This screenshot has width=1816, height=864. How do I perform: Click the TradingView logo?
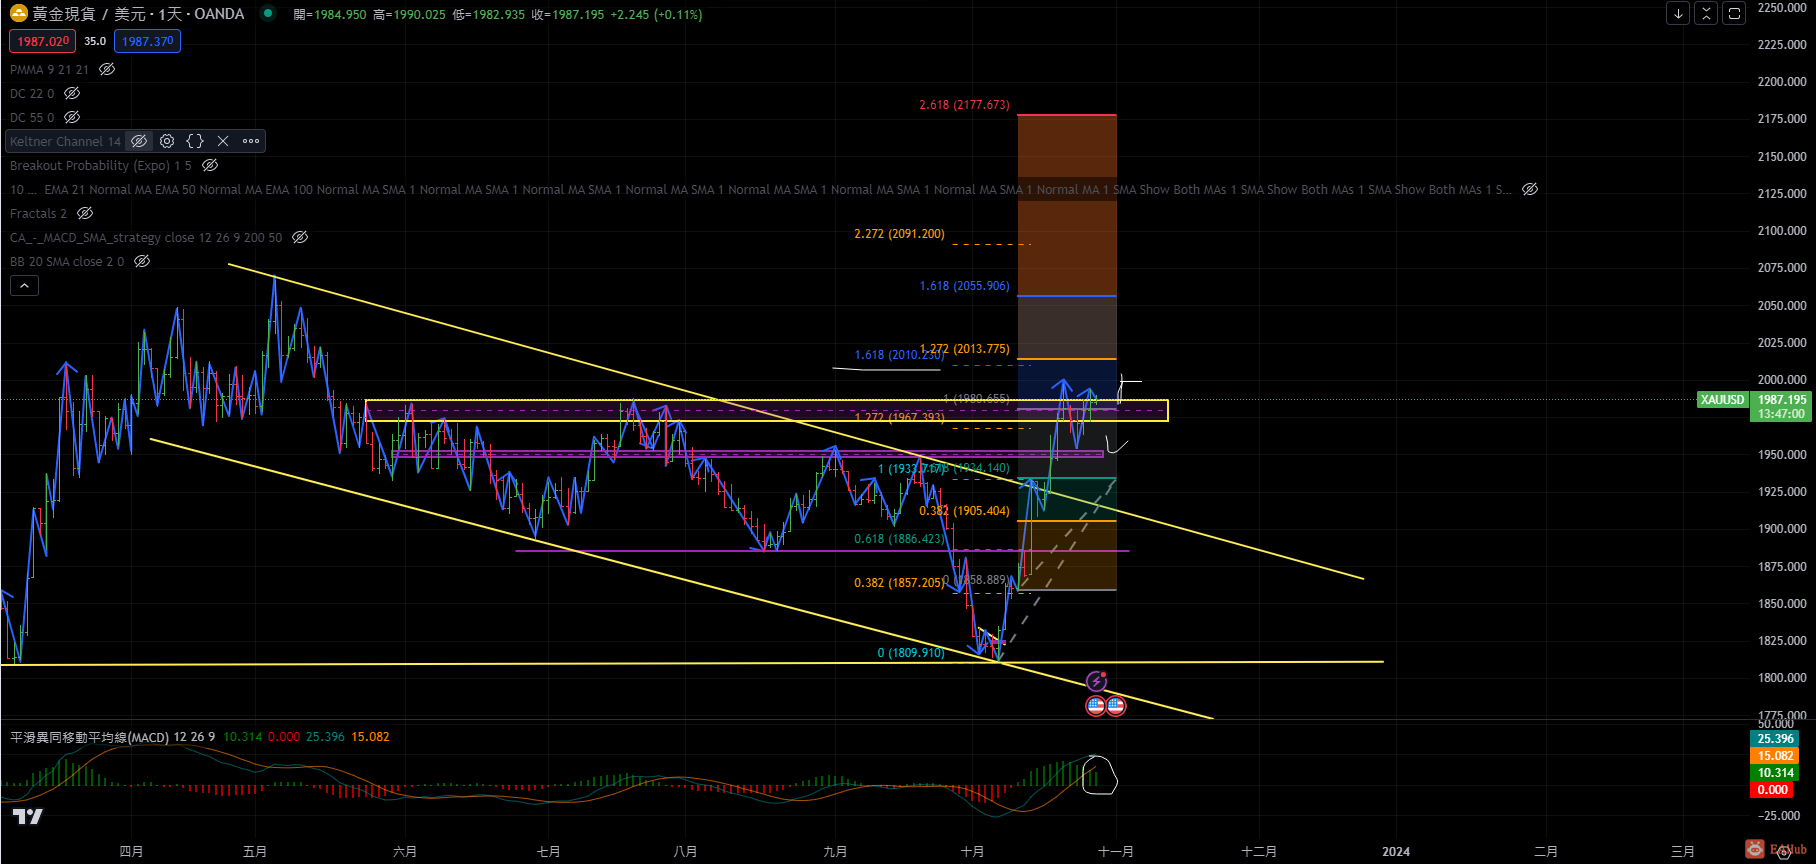[x=28, y=816]
